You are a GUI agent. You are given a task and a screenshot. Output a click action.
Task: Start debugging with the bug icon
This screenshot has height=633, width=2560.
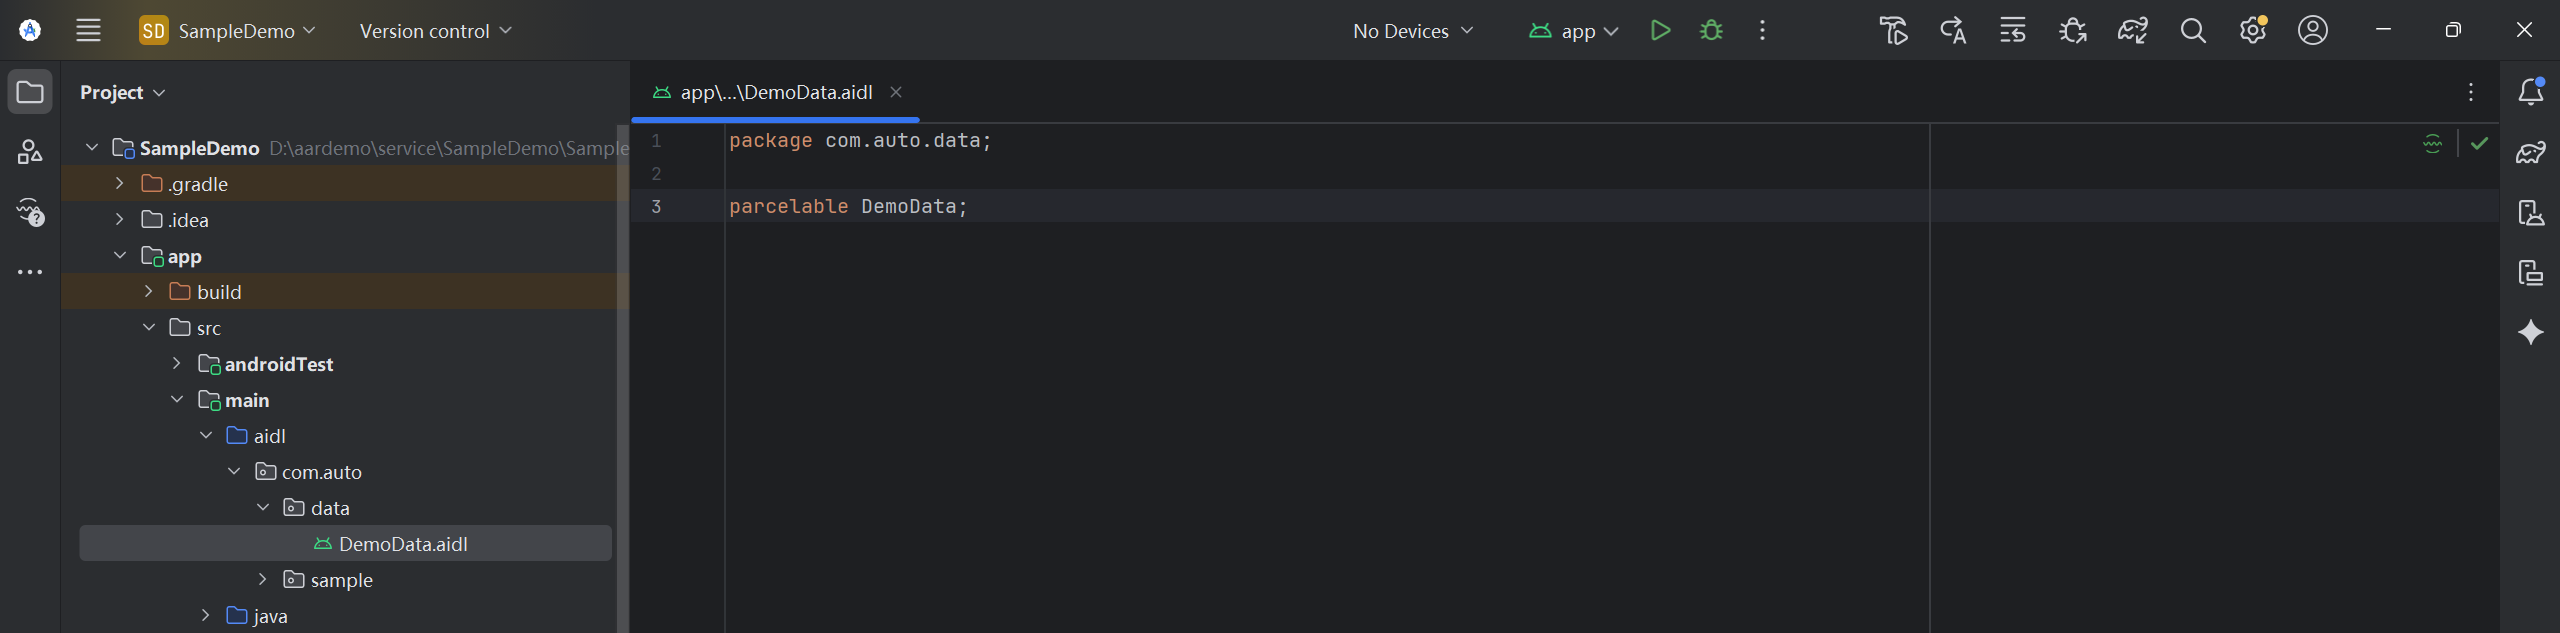pos(1711,31)
